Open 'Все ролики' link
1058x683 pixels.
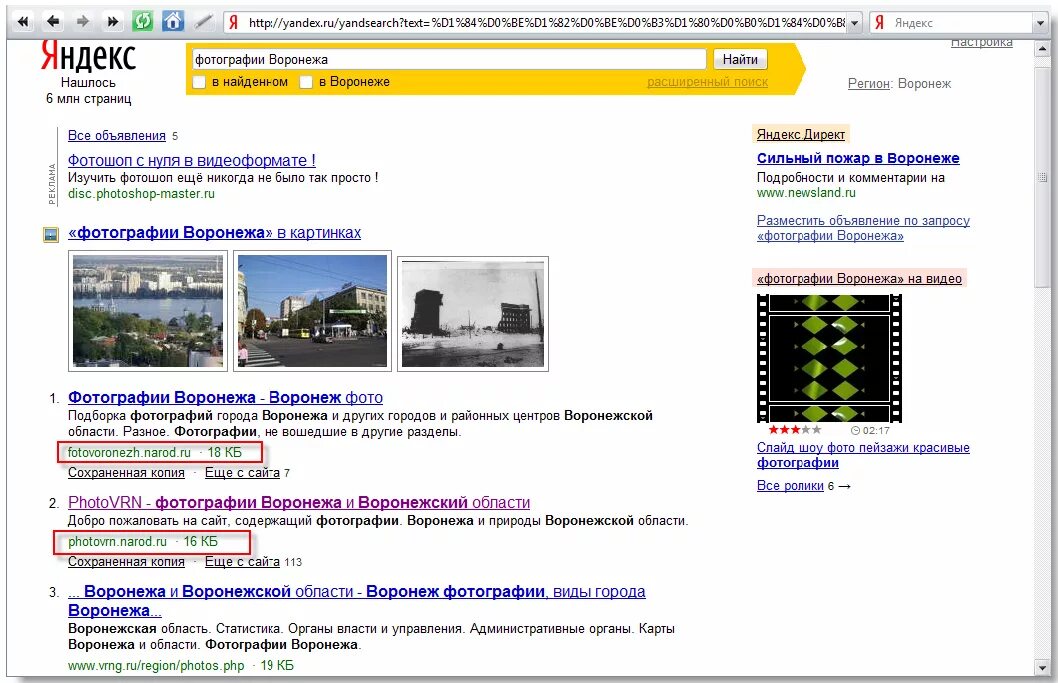[790, 485]
